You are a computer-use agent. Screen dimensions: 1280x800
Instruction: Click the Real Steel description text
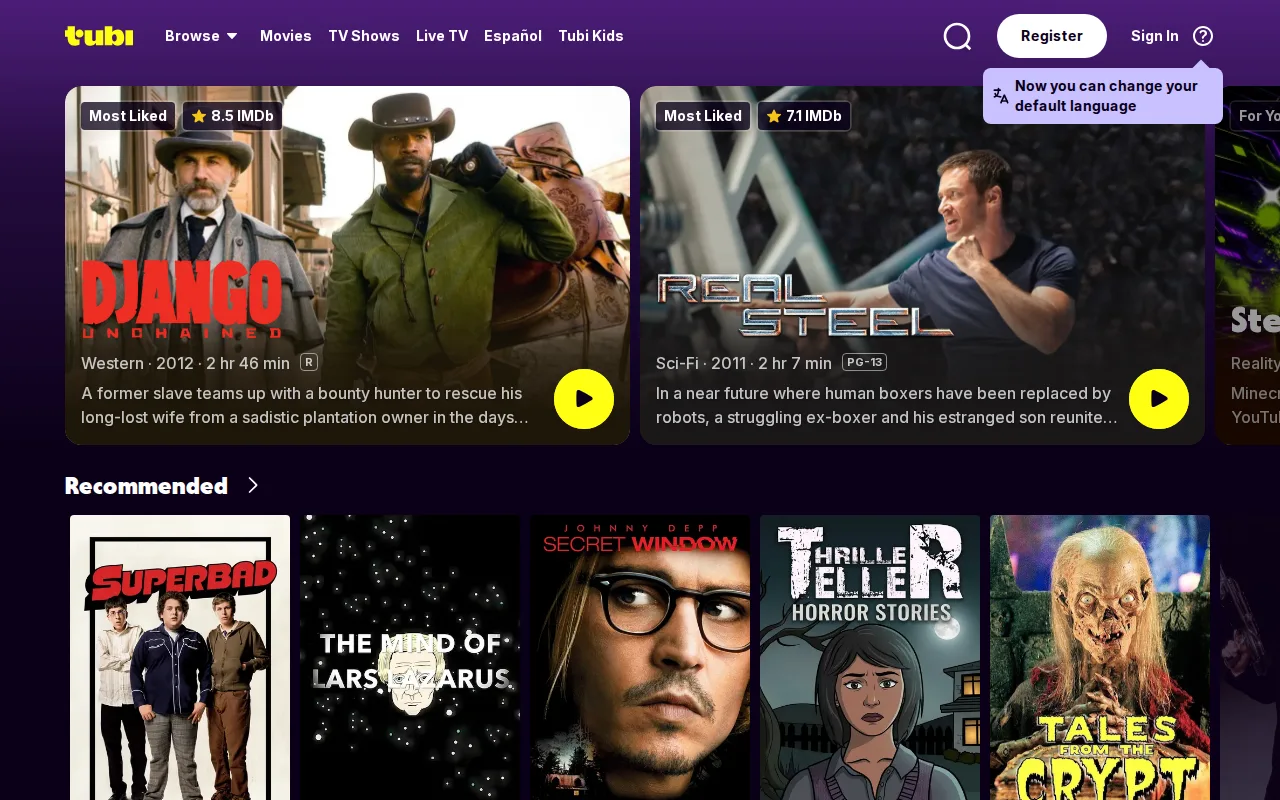pos(887,405)
